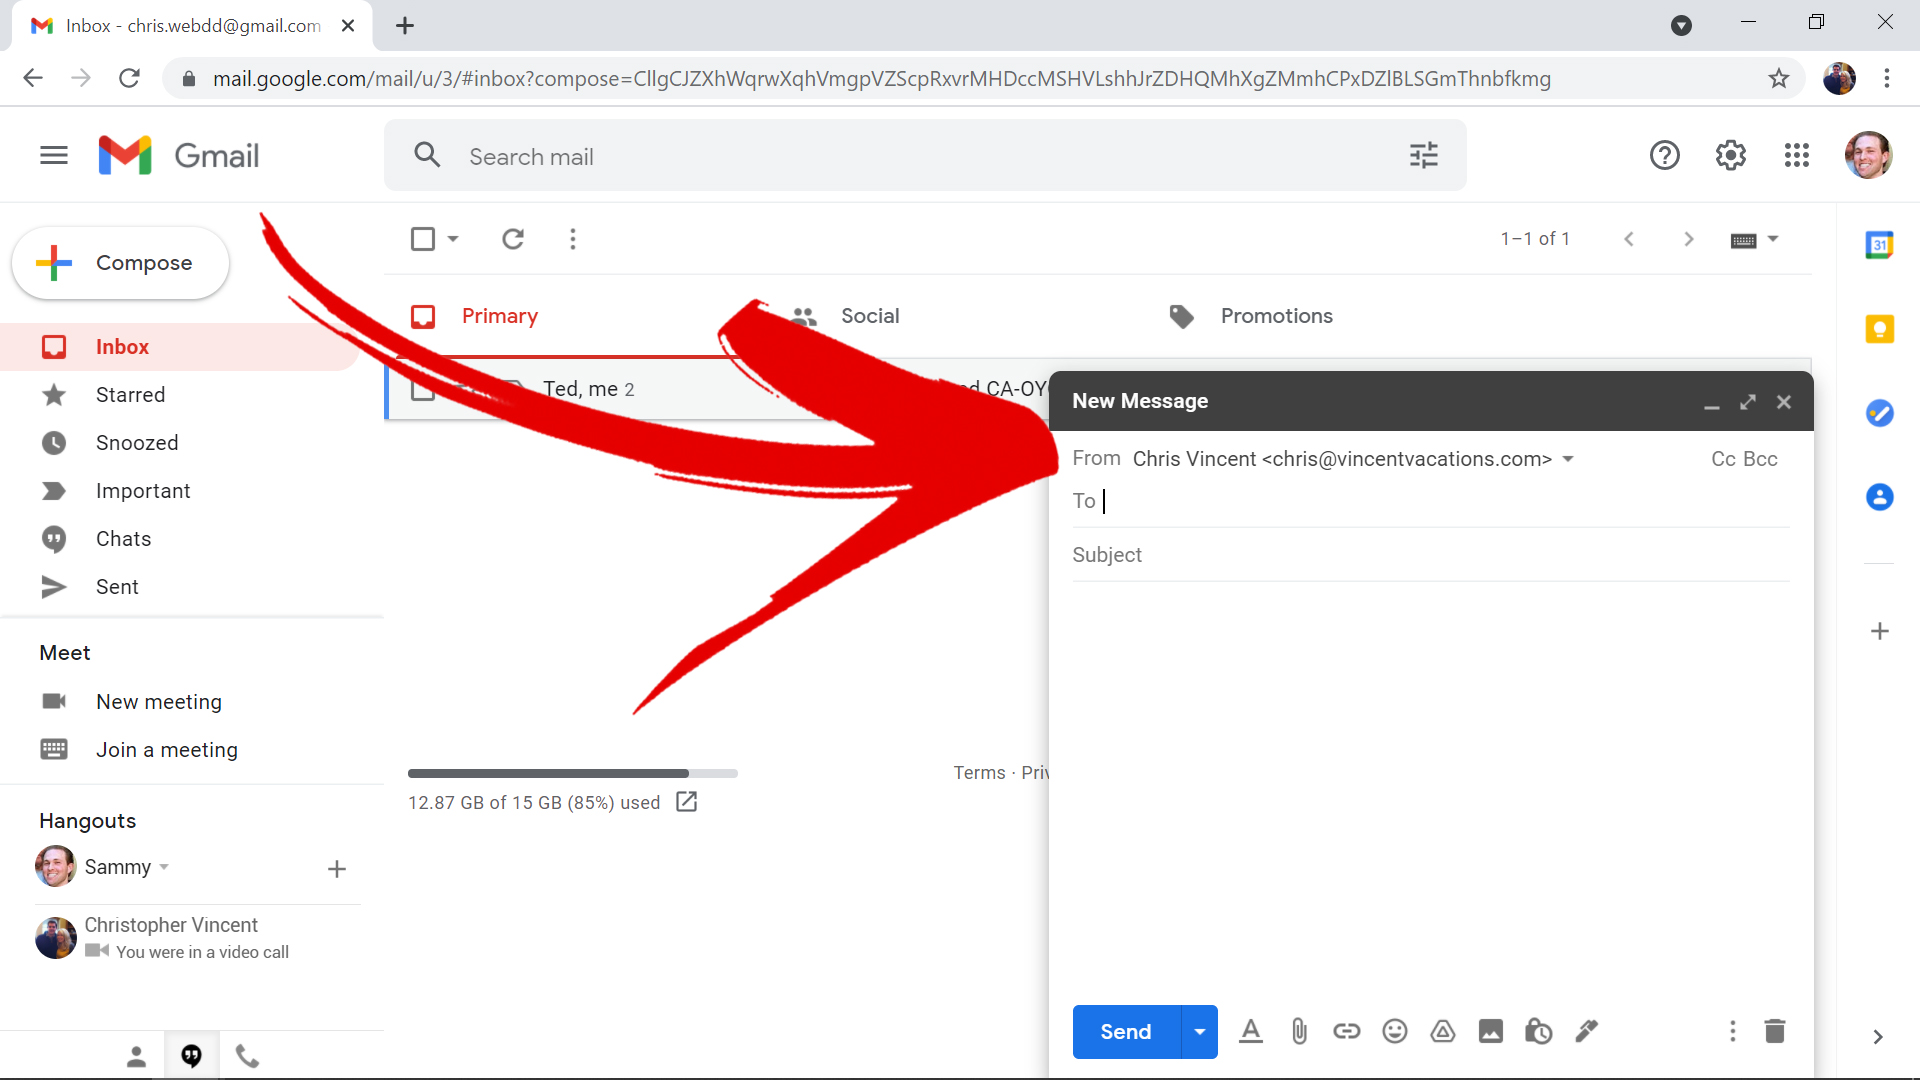Screen dimensions: 1920x1080
Task: Toggle the select all checkbox
Action: 423,239
